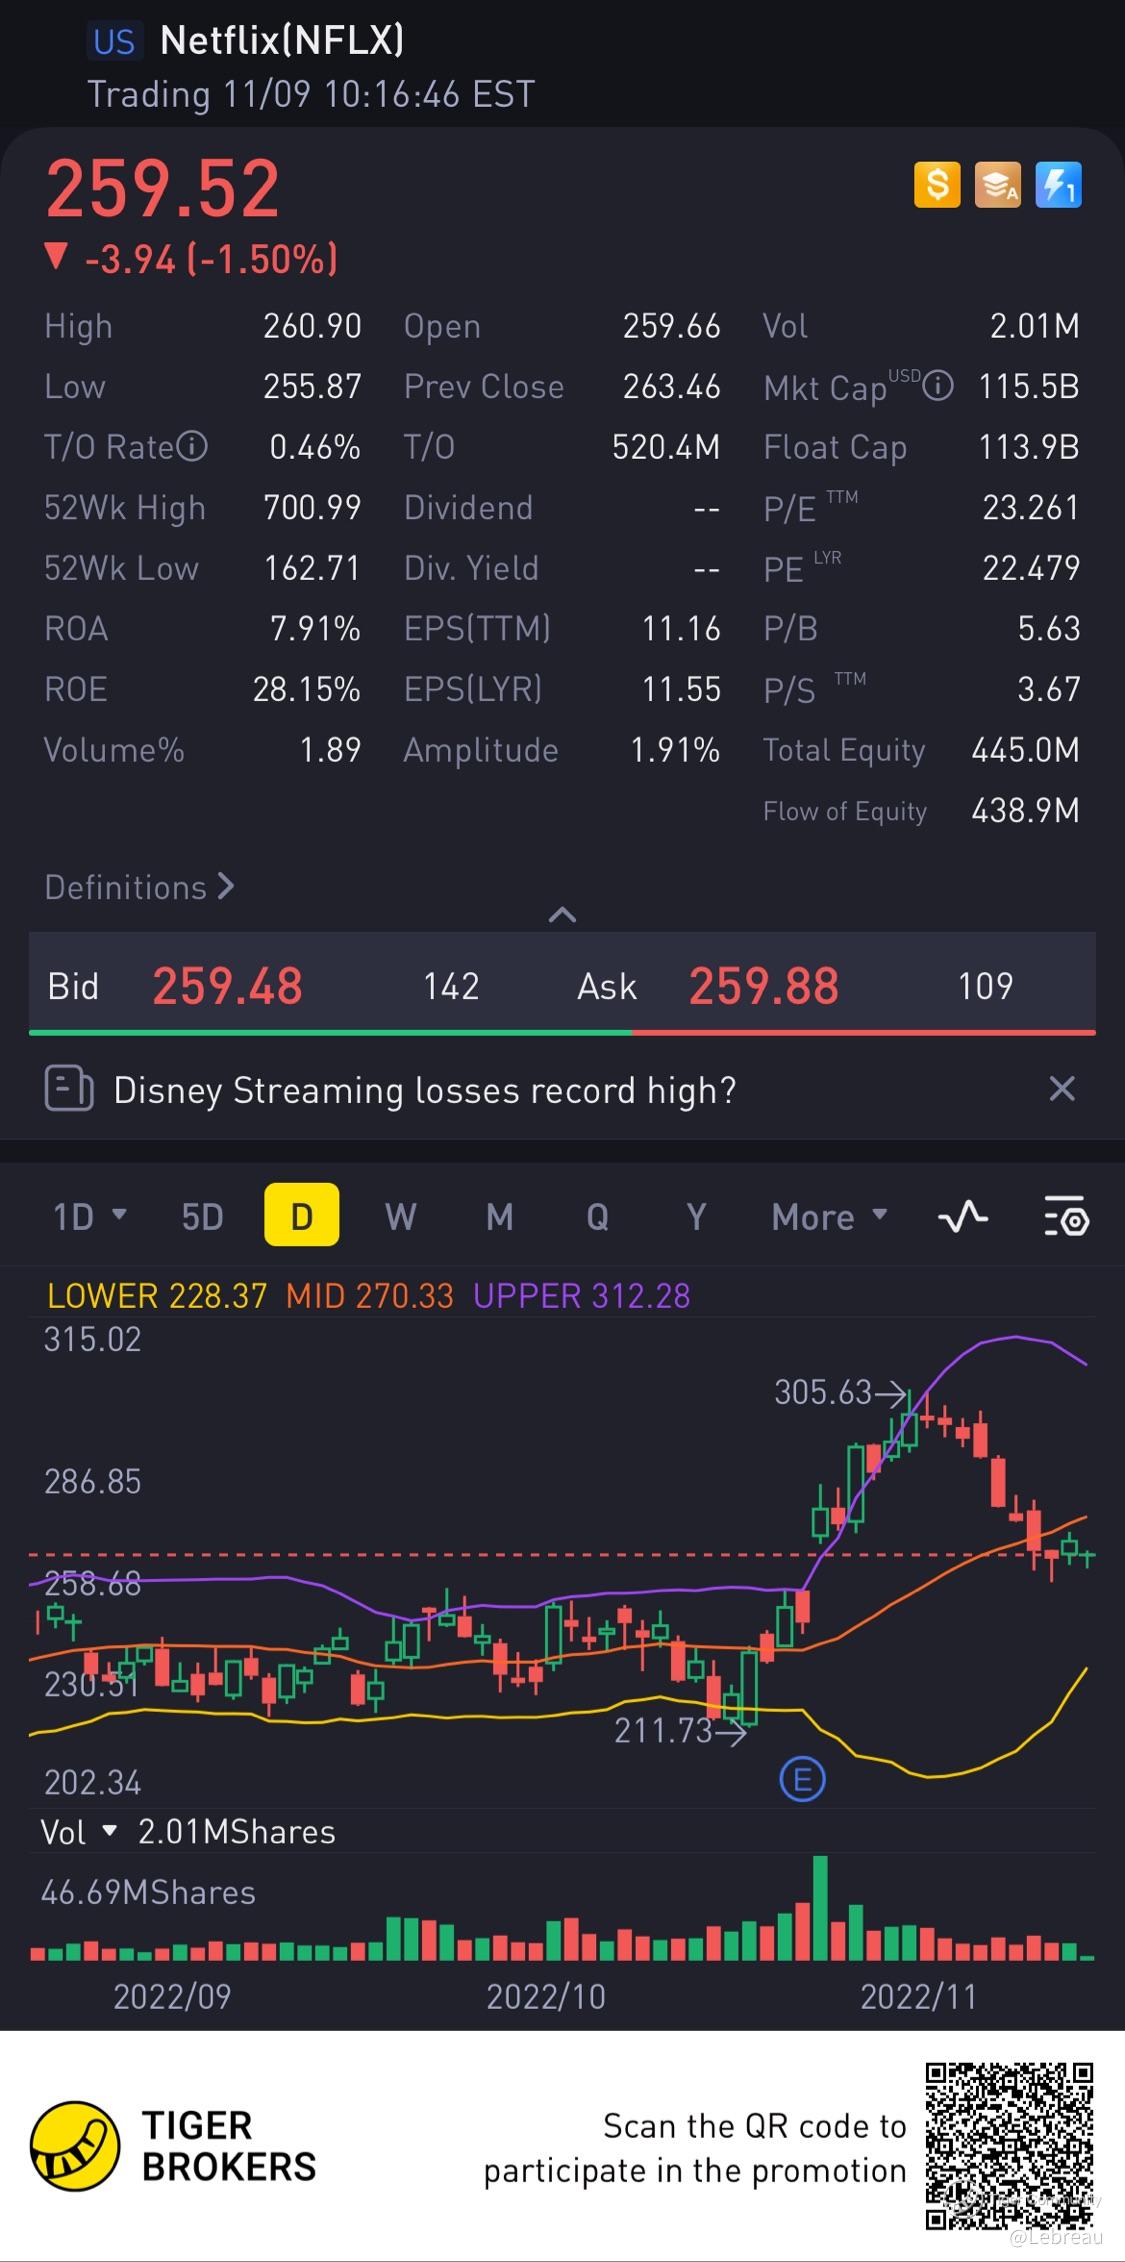Collapse the stock details panel chevron
The width and height of the screenshot is (1125, 2262).
tap(562, 914)
